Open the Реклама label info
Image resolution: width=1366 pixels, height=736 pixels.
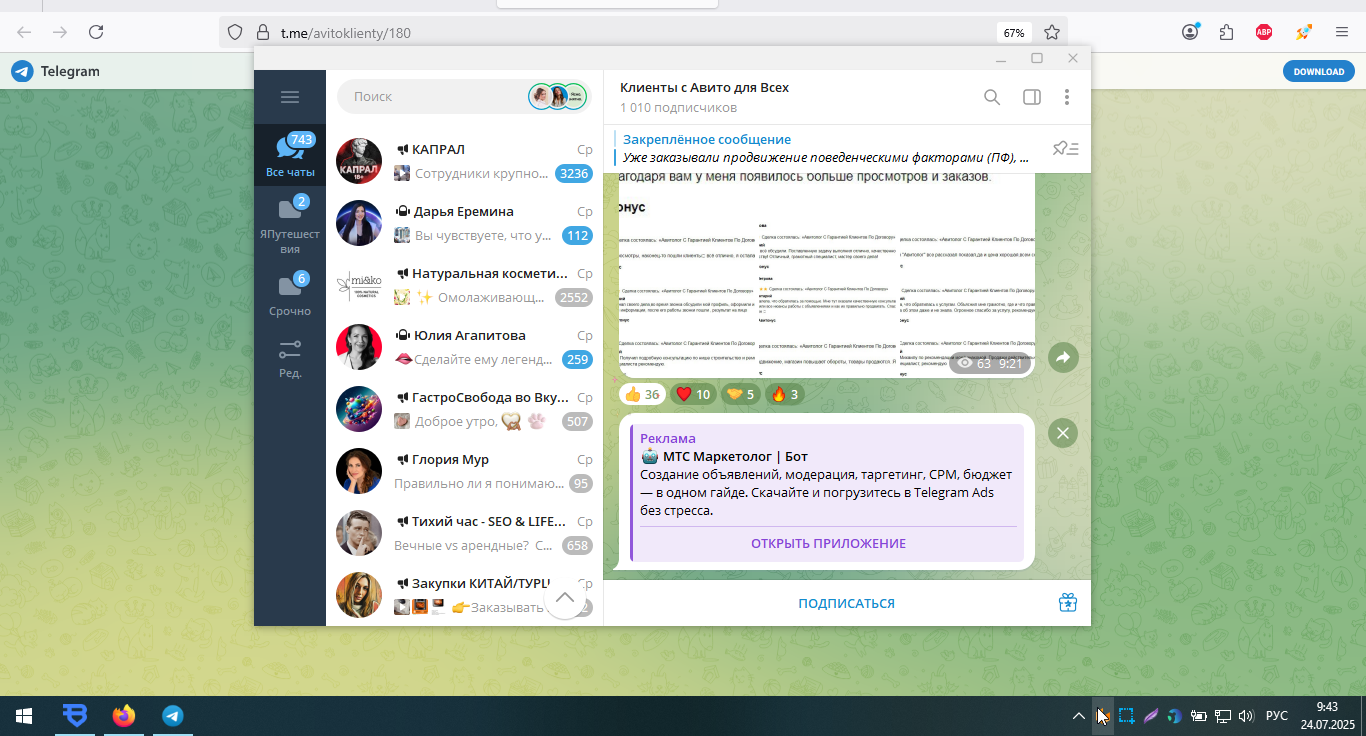coord(668,438)
